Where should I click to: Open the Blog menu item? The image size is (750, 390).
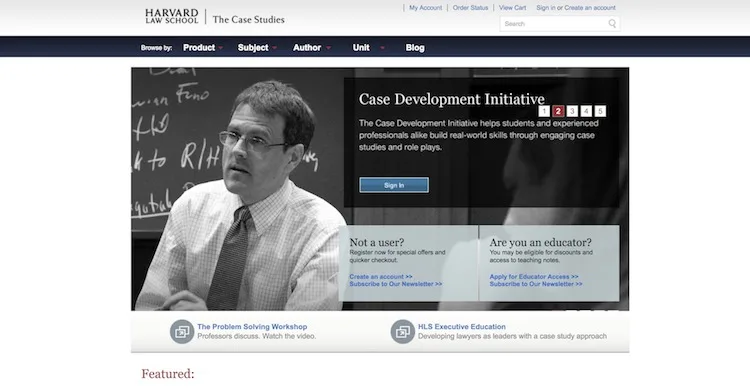tap(415, 47)
